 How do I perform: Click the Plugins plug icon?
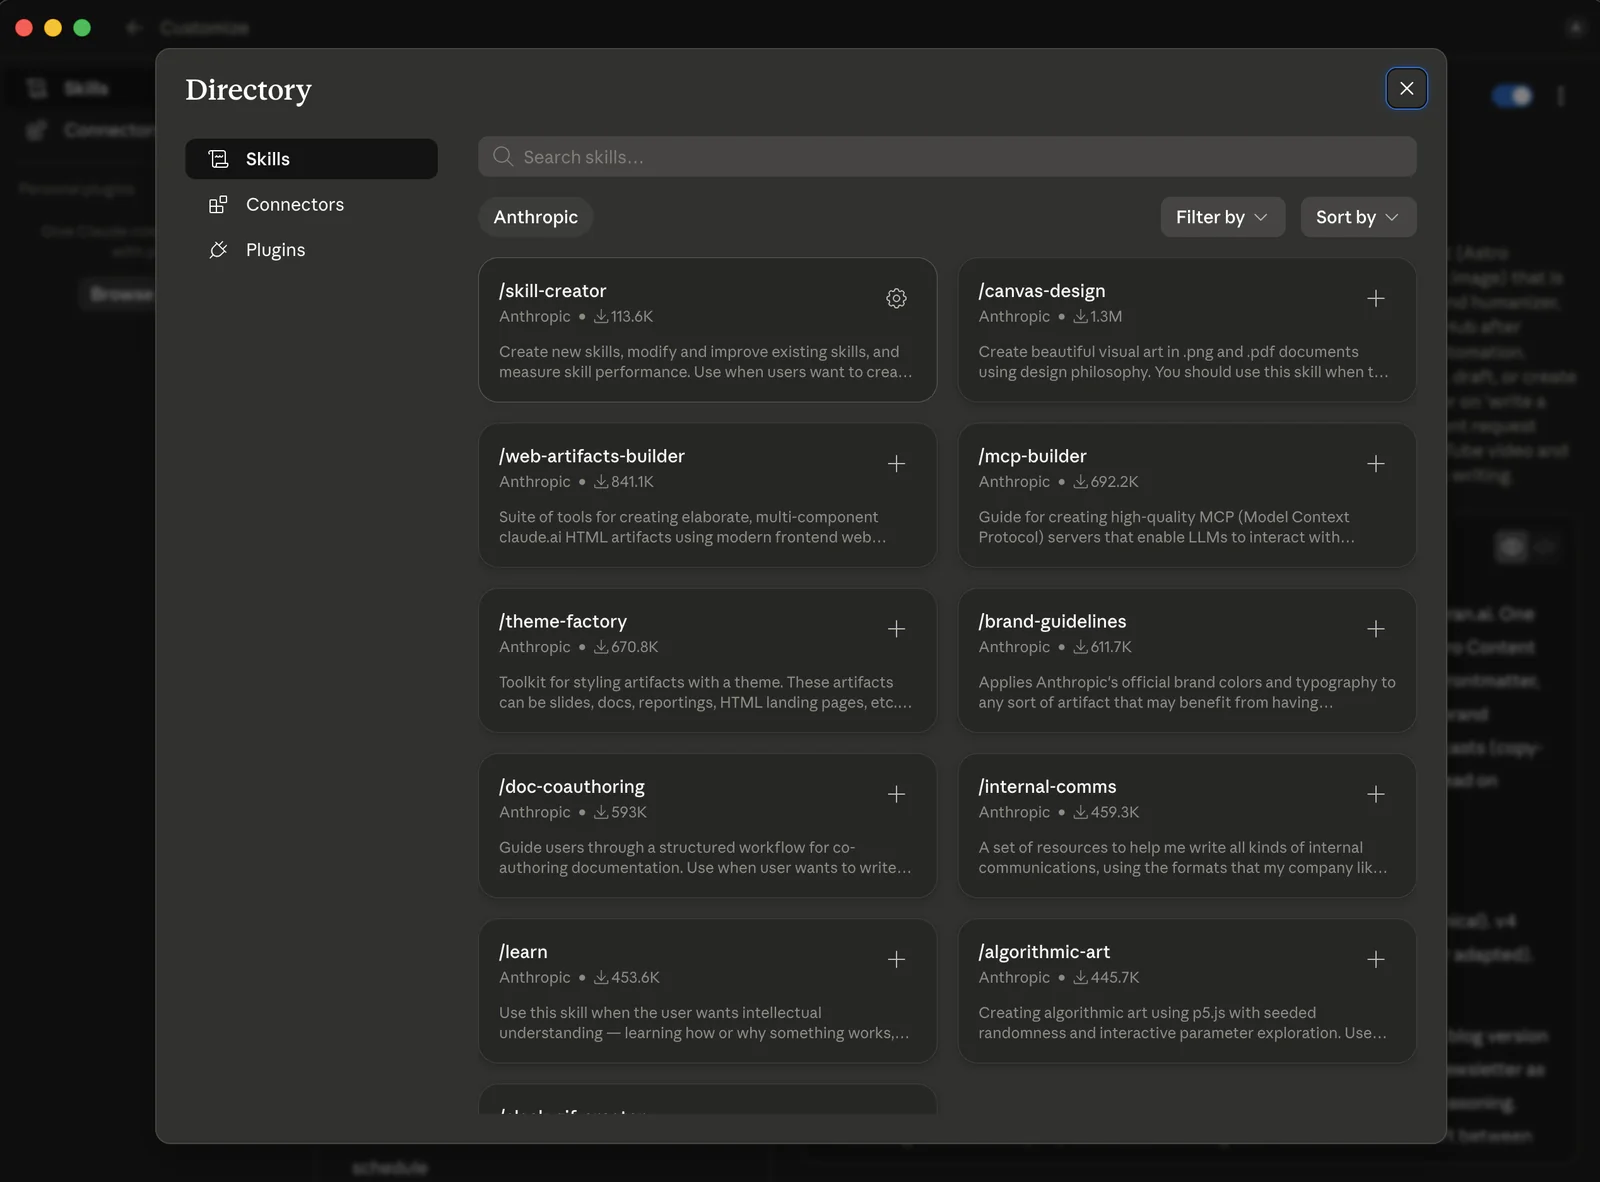[218, 250]
